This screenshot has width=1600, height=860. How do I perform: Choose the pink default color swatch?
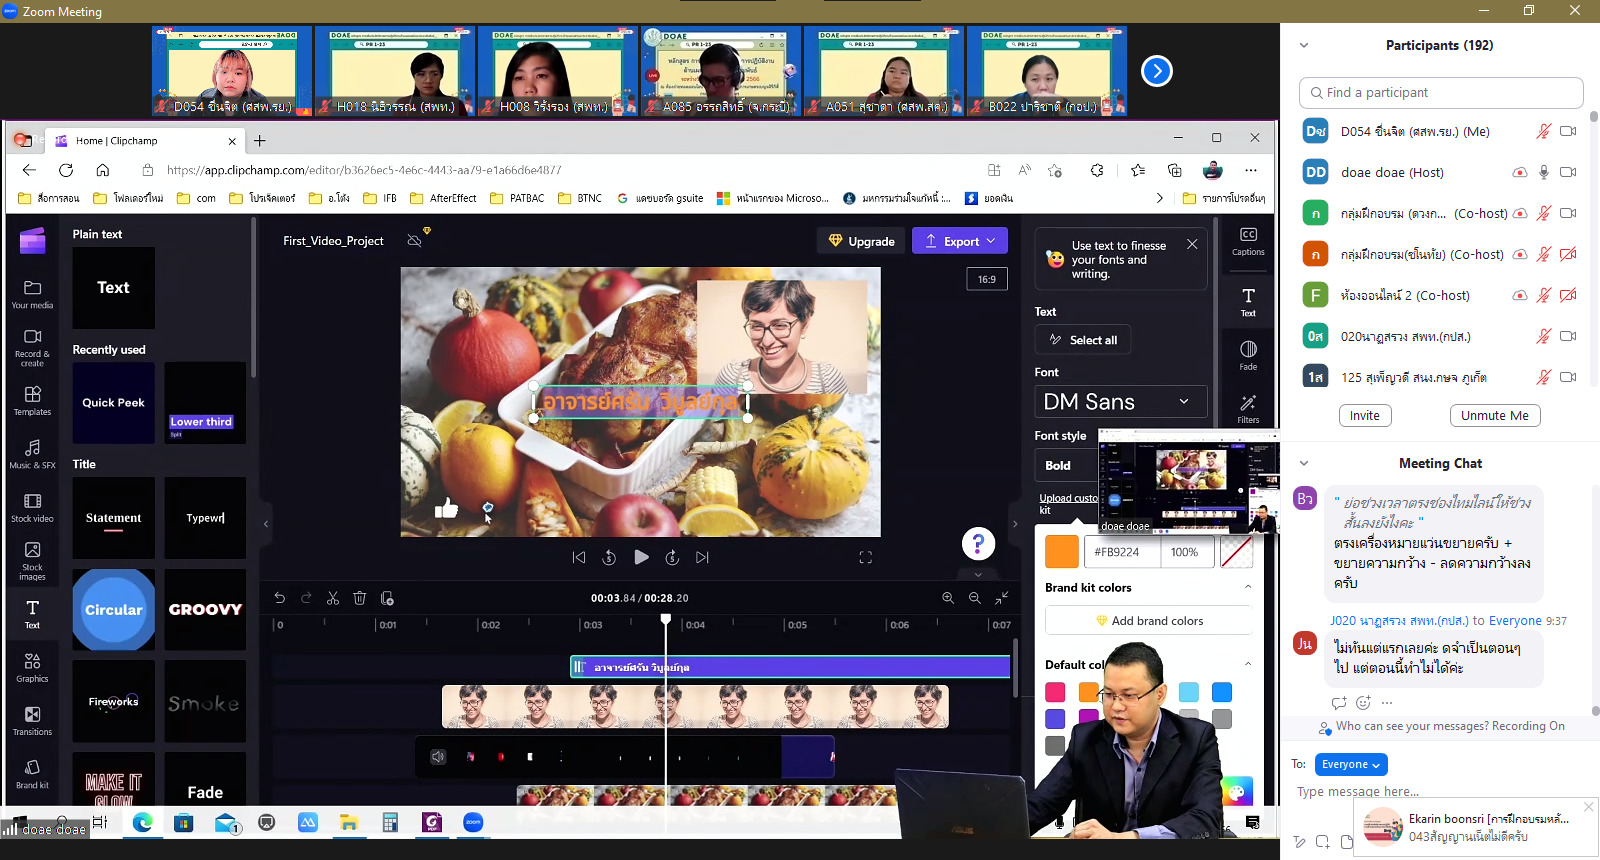(1055, 692)
